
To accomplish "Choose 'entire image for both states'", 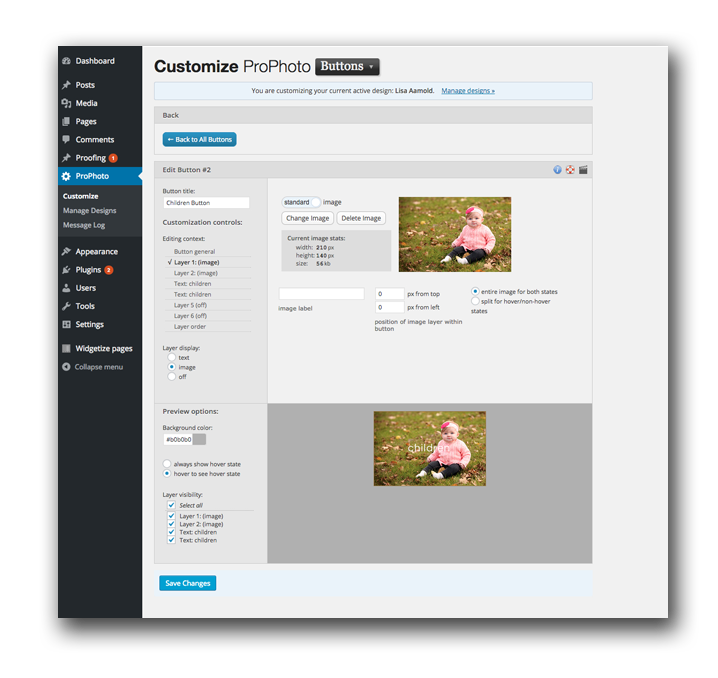I will (475, 291).
